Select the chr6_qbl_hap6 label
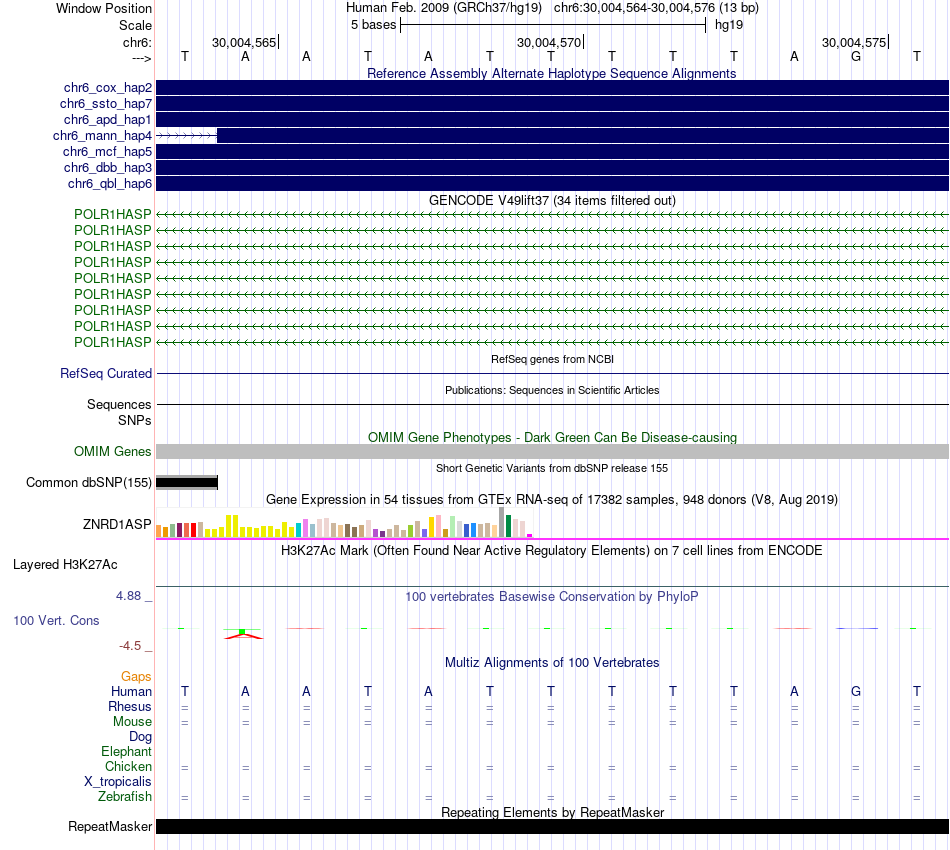This screenshot has width=950, height=850. pyautogui.click(x=110, y=184)
